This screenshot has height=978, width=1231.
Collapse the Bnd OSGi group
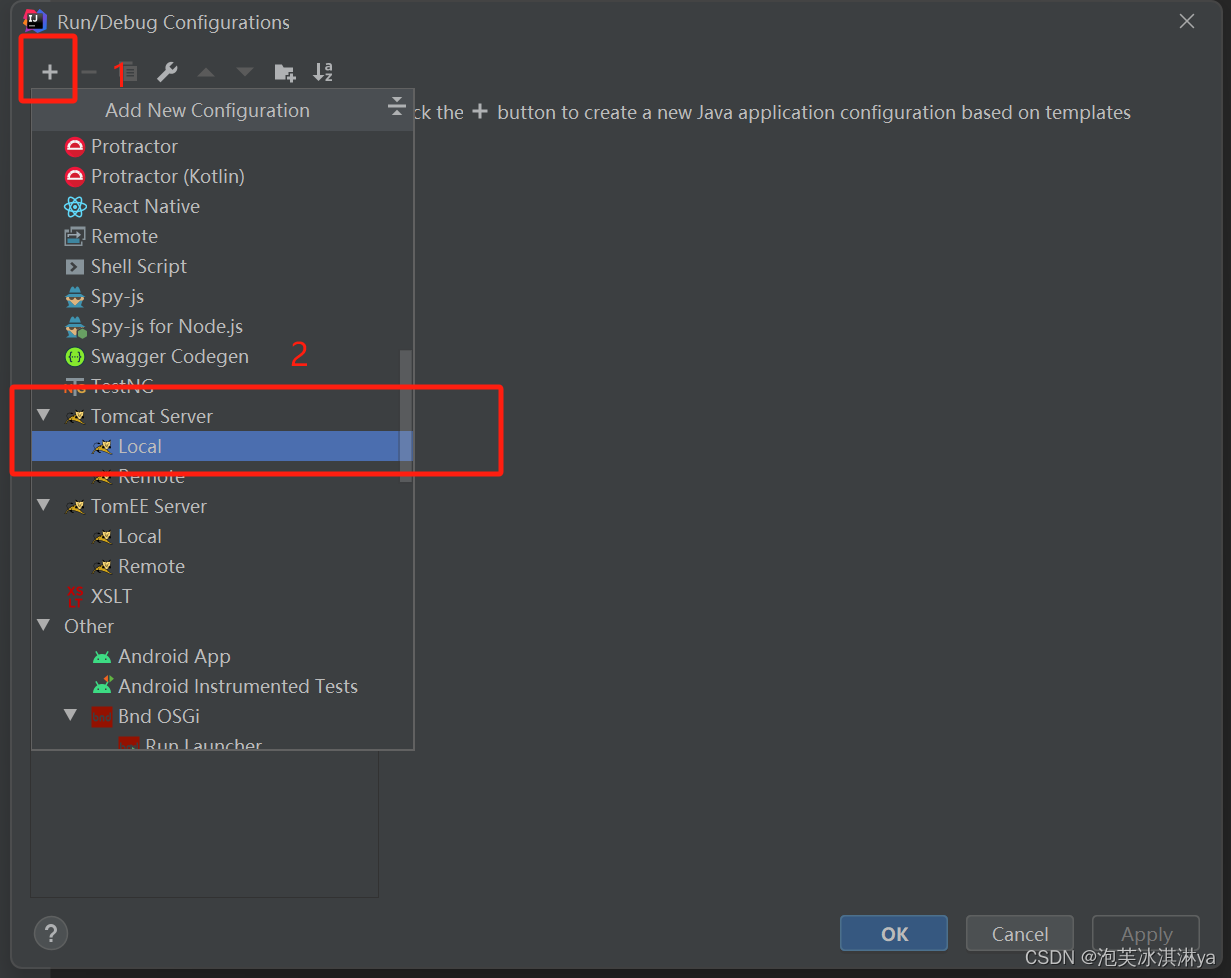pyautogui.click(x=70, y=715)
